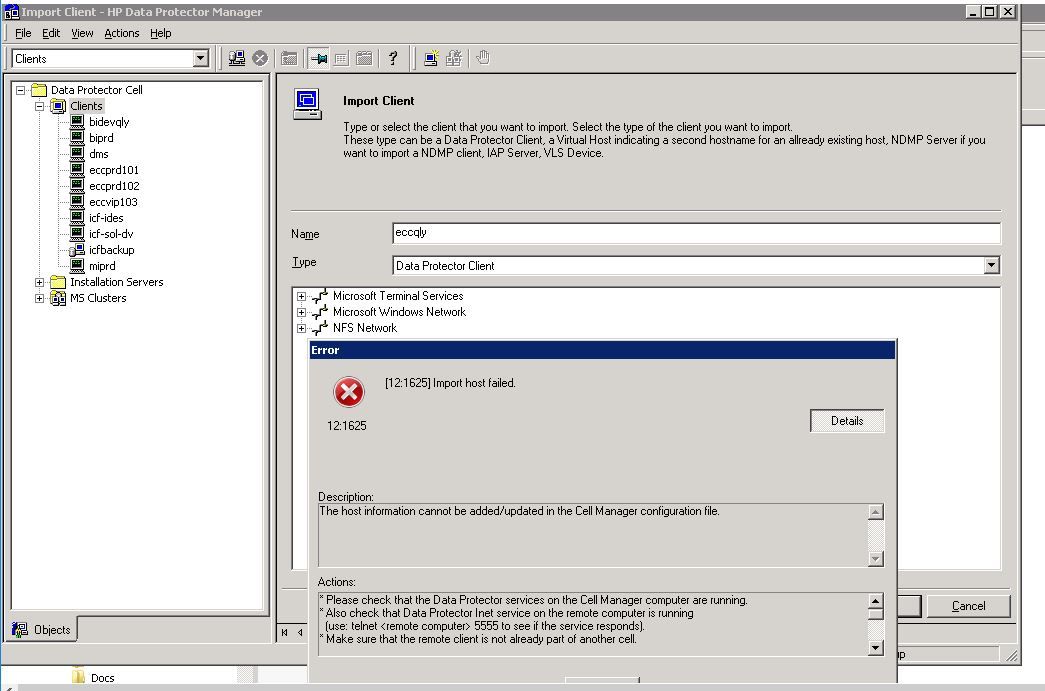The width and height of the screenshot is (1045, 691).
Task: Click the Actions box scroll up arrow
Action: click(x=876, y=601)
